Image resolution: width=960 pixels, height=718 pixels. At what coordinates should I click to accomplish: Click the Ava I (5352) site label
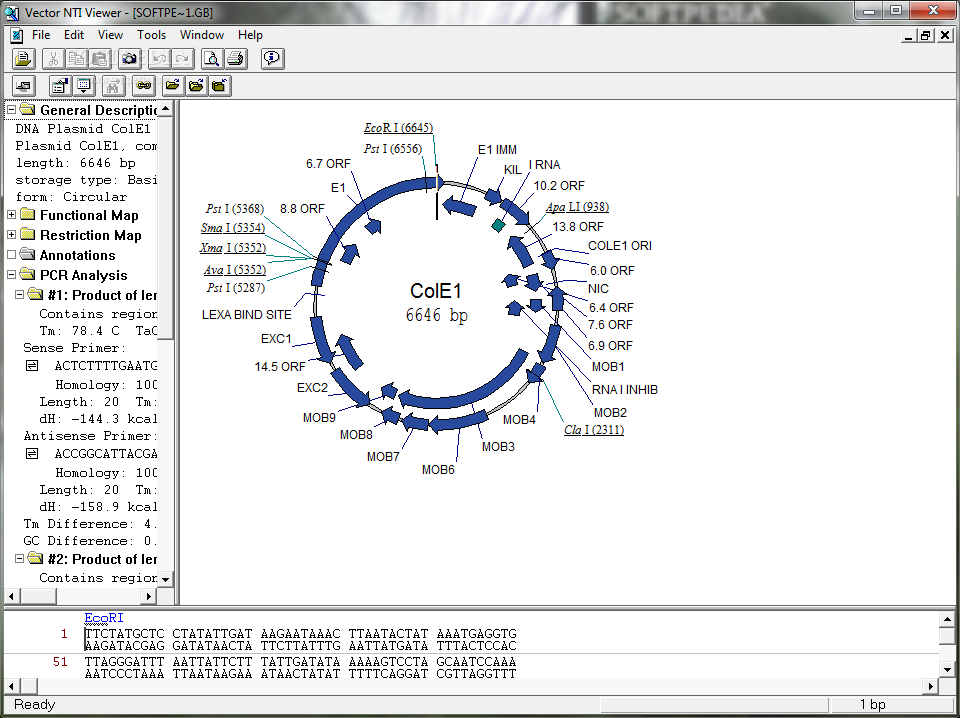[235, 270]
